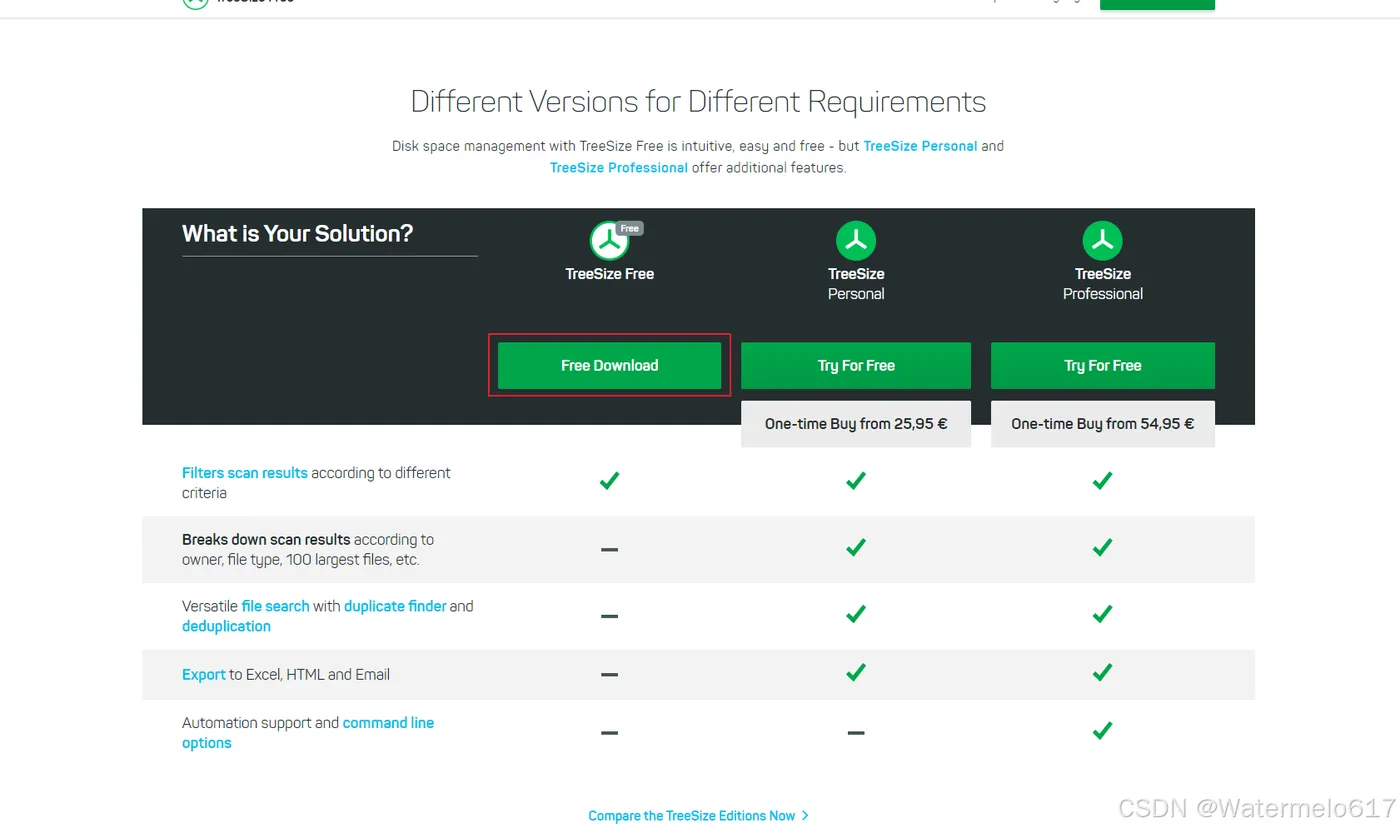1400x833 pixels.
Task: Click Export row dash under TreeSize Free
Action: click(x=609, y=675)
